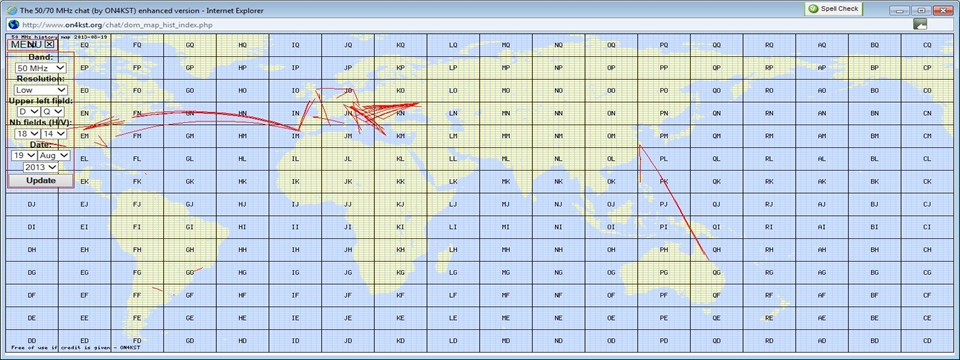Select the day 19 dropdown
This screenshot has height=360, width=960.
(23, 156)
